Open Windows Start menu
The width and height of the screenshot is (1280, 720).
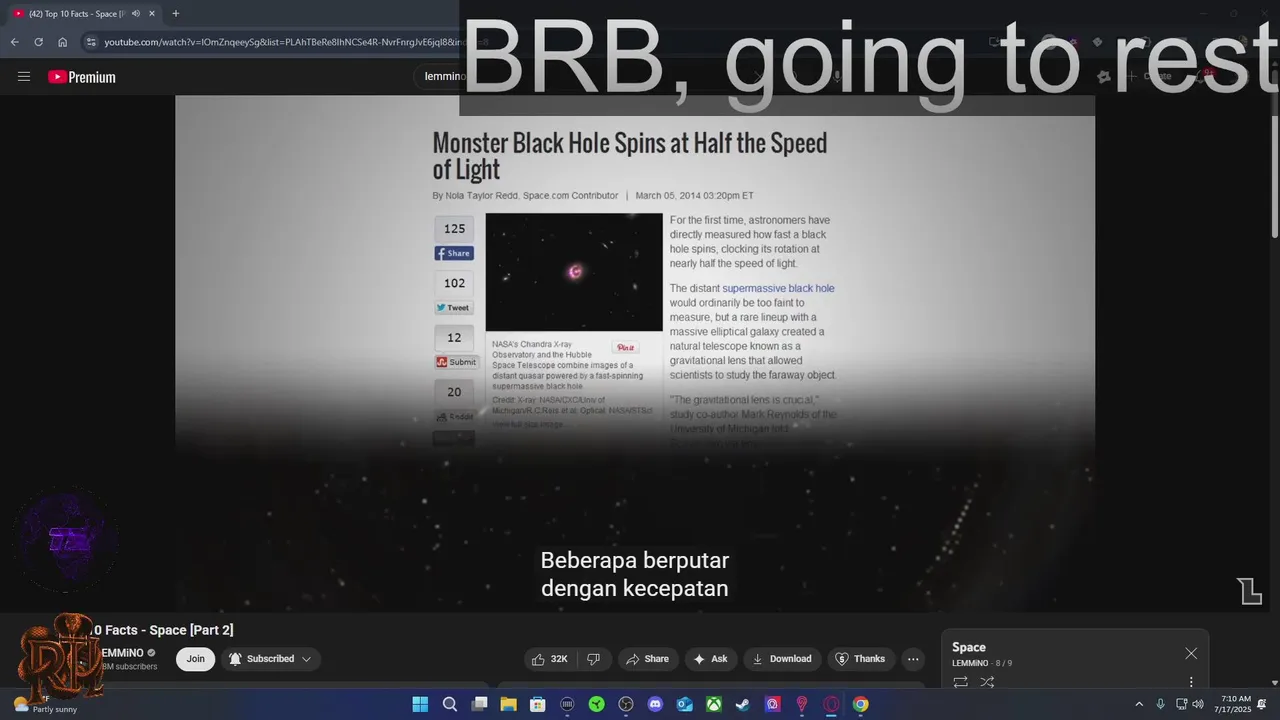tap(420, 704)
